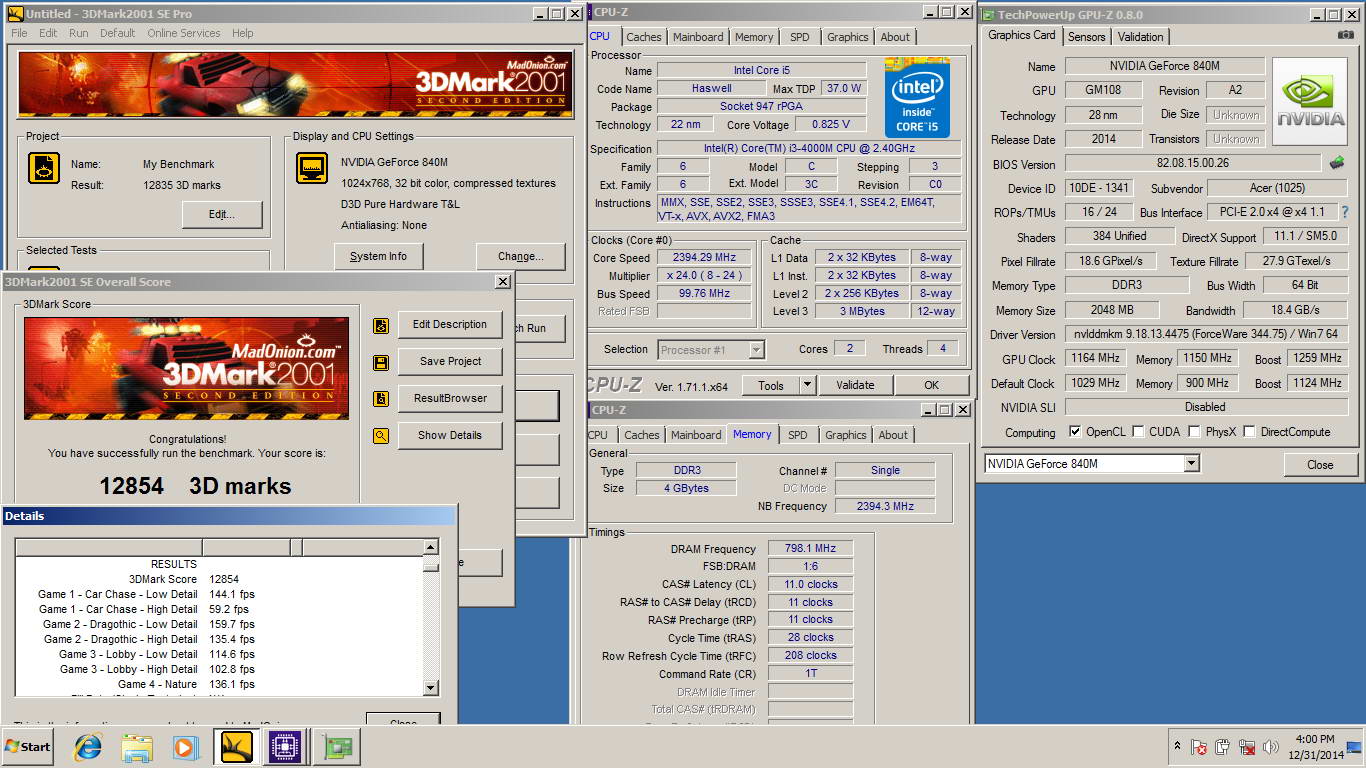
Task: Click the Intel Core i5 logo in CPU-Z
Action: (917, 97)
